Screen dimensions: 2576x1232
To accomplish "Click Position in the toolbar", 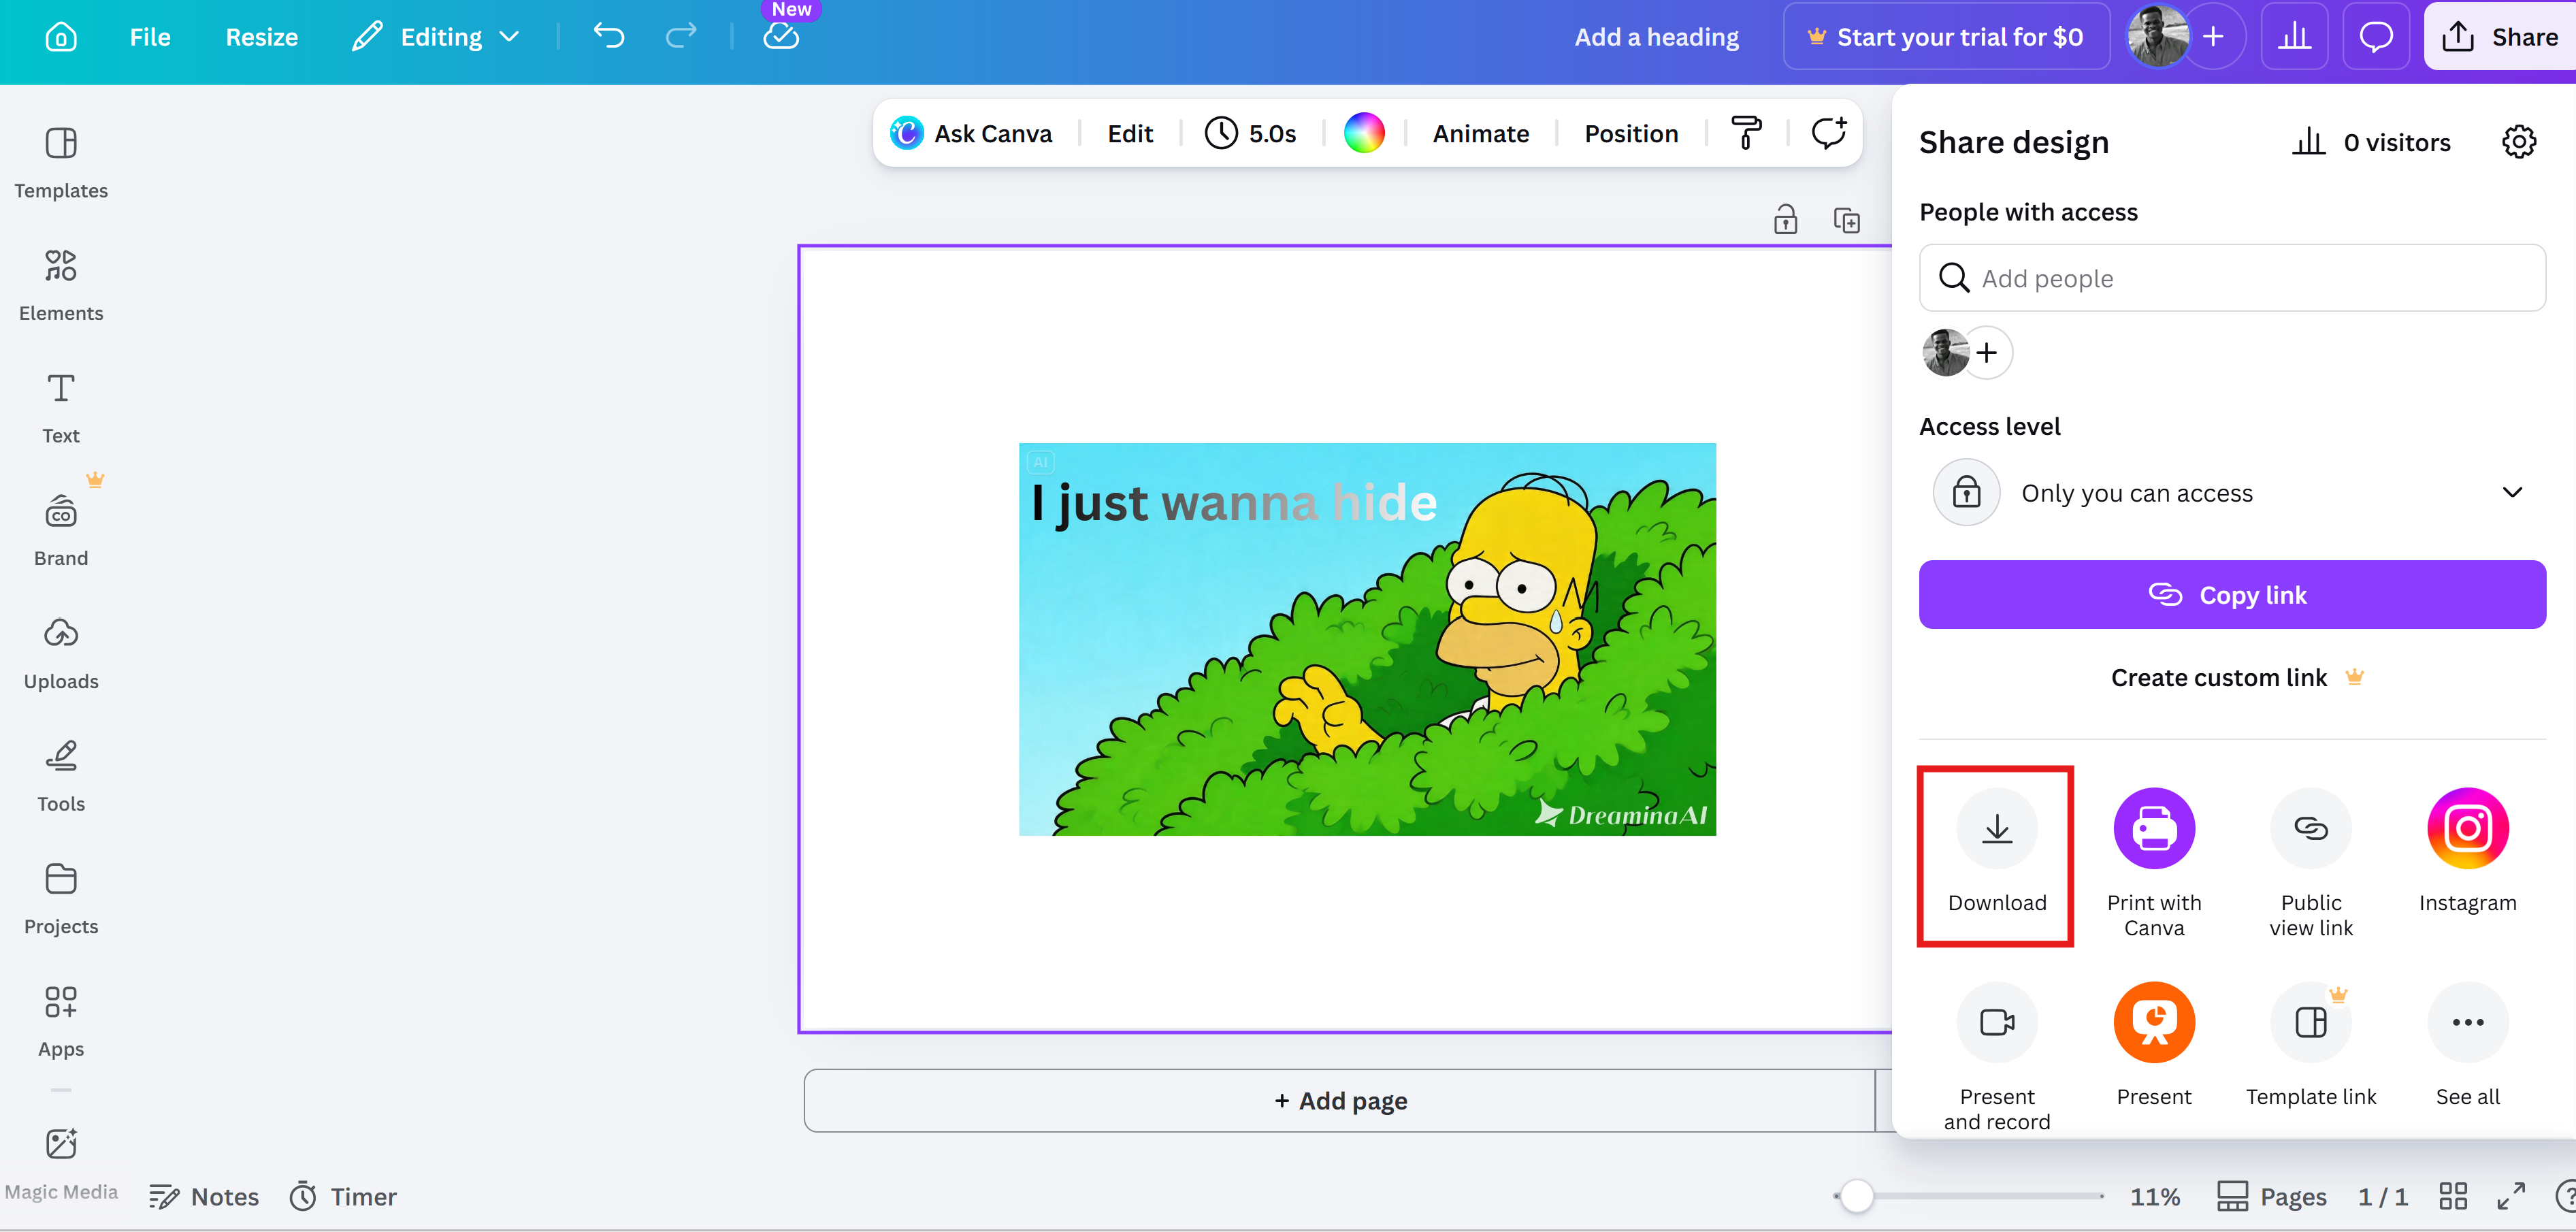I will pos(1631,133).
